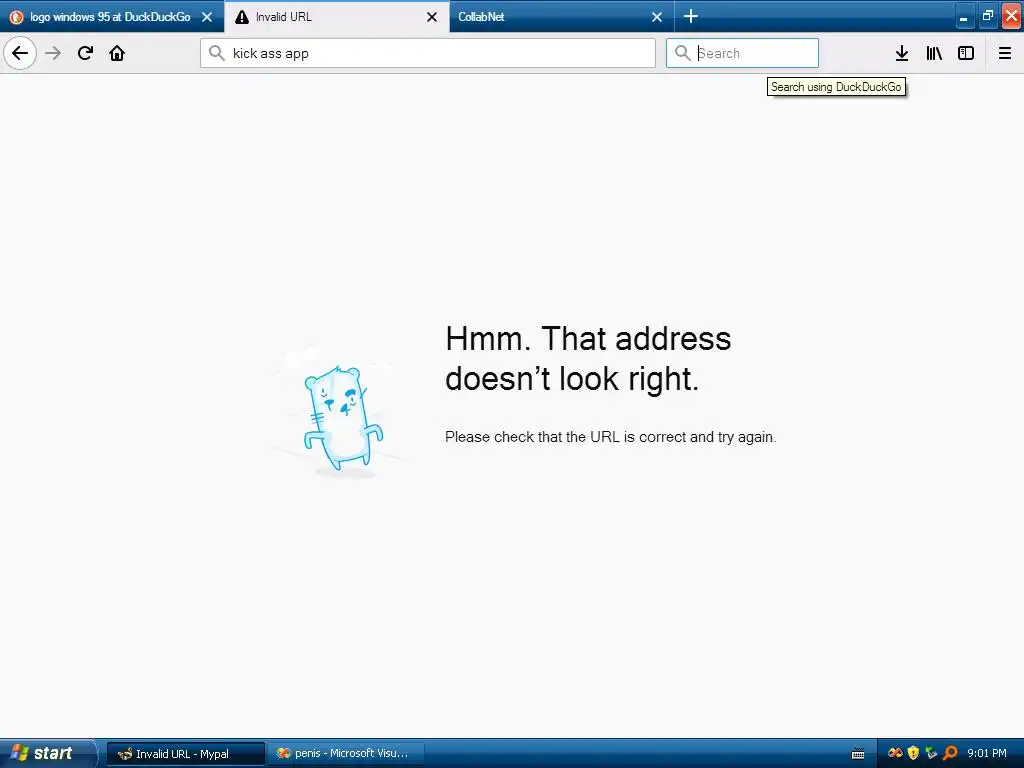Switch to 'logo windows 95 at DuckDuckGo' tab
The image size is (1024, 768).
[x=112, y=16]
